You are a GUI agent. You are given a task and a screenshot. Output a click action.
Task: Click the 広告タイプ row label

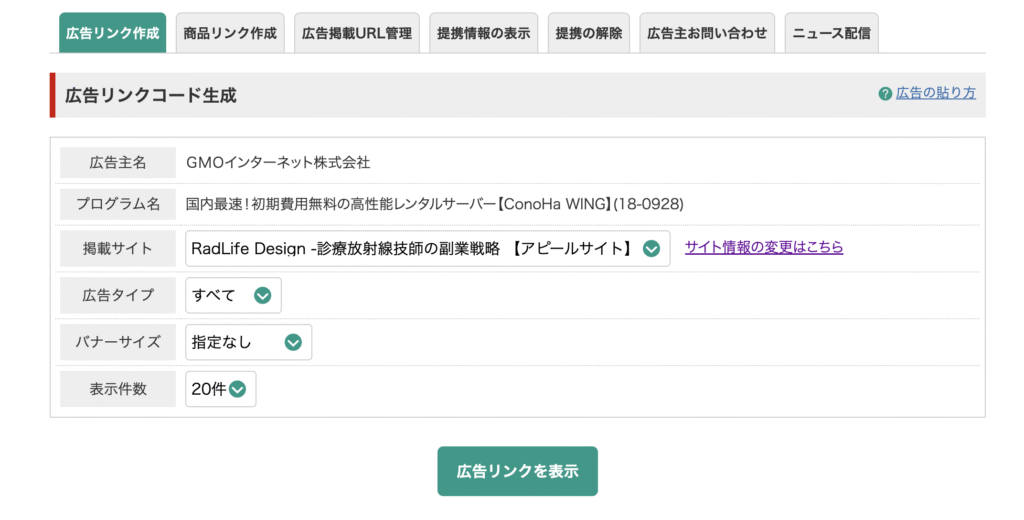click(x=118, y=295)
